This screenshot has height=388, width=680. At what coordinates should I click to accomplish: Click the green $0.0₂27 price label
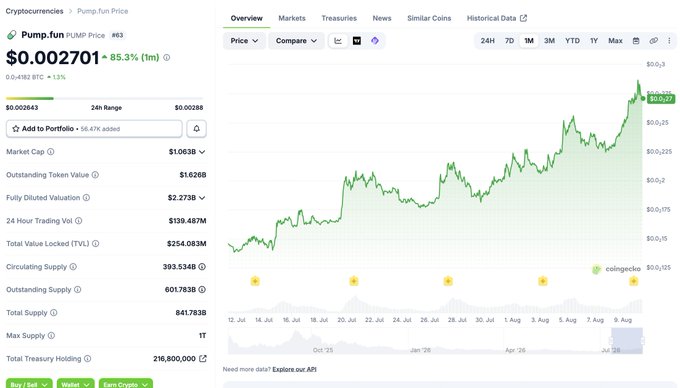[x=661, y=99]
